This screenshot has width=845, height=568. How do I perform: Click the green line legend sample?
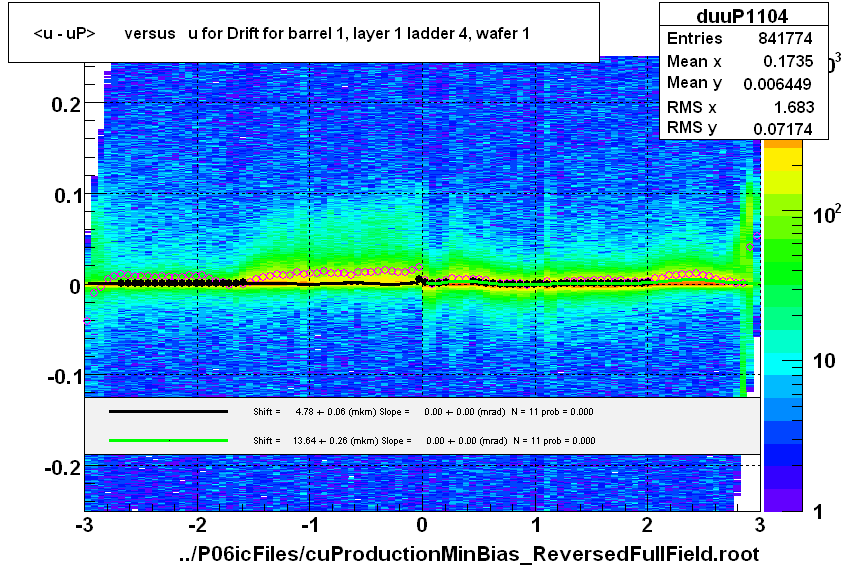[x=168, y=440]
